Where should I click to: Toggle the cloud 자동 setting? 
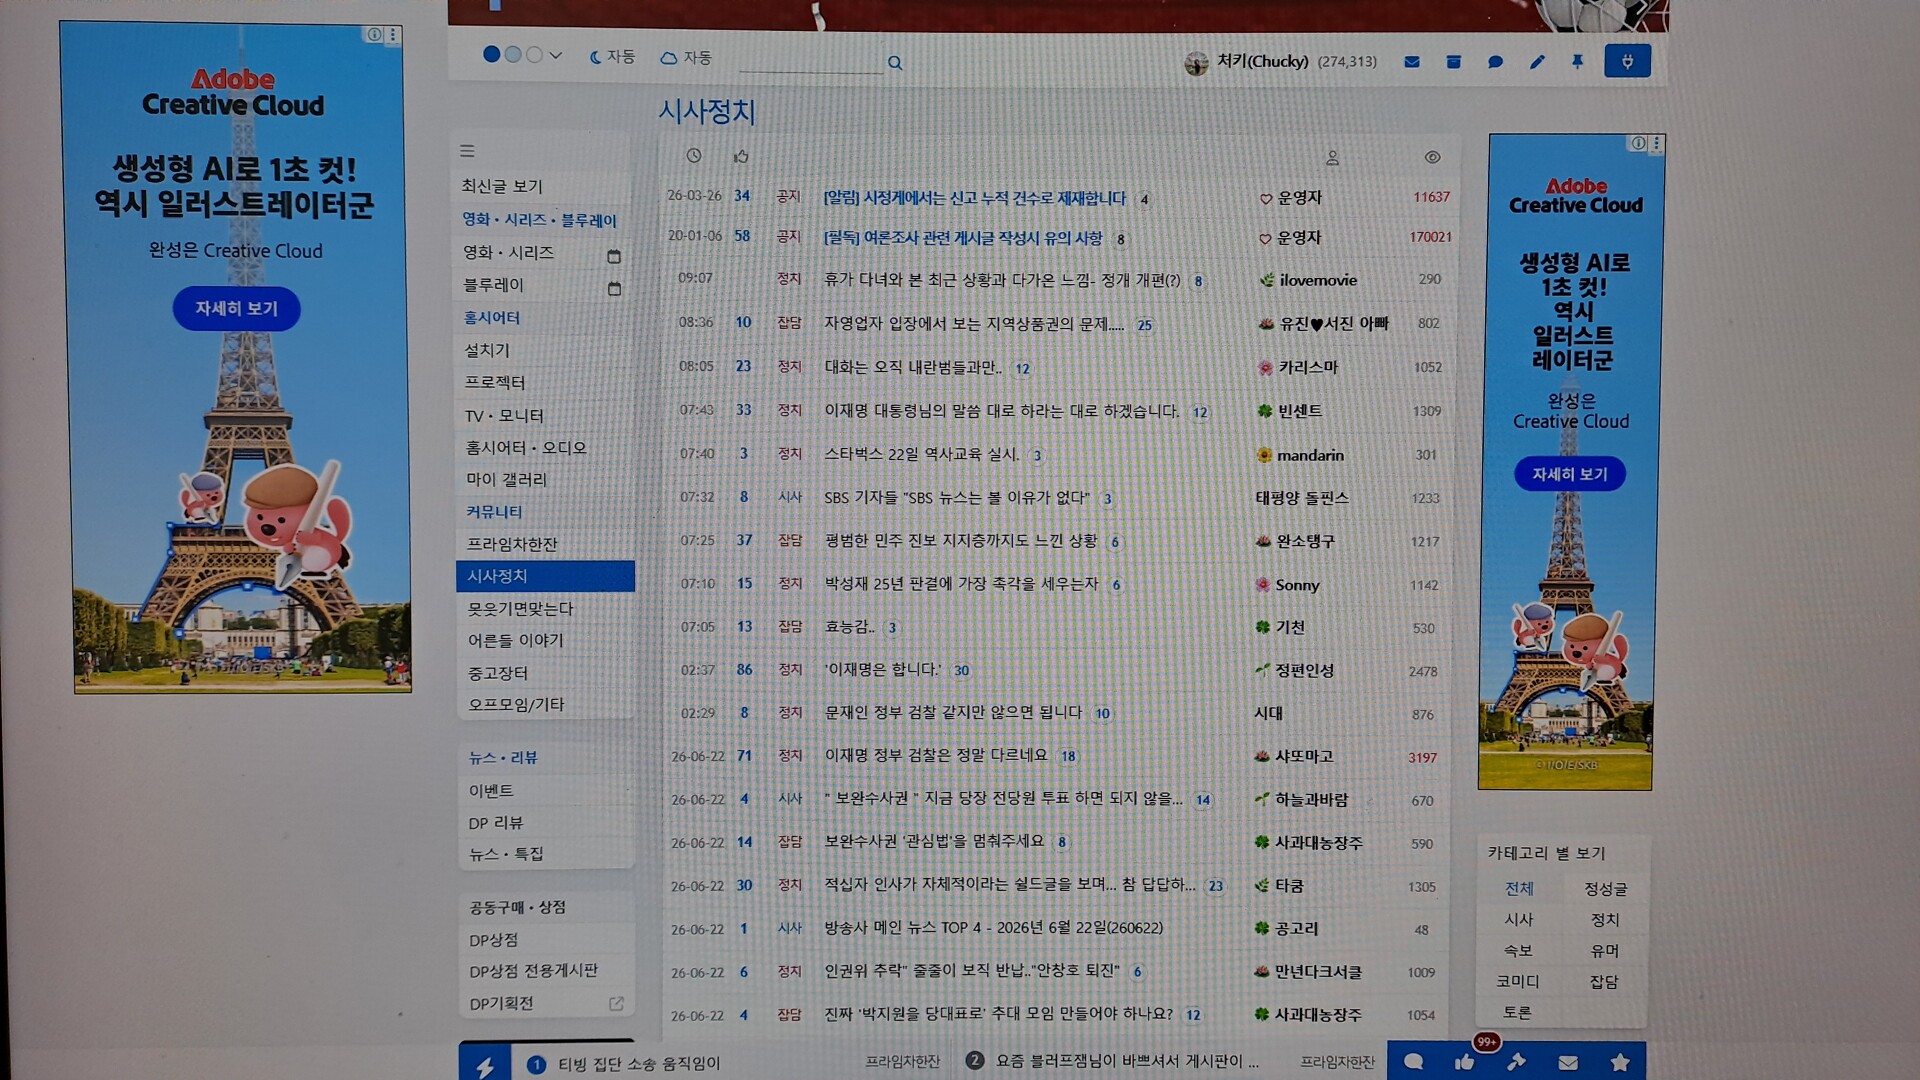click(x=686, y=58)
